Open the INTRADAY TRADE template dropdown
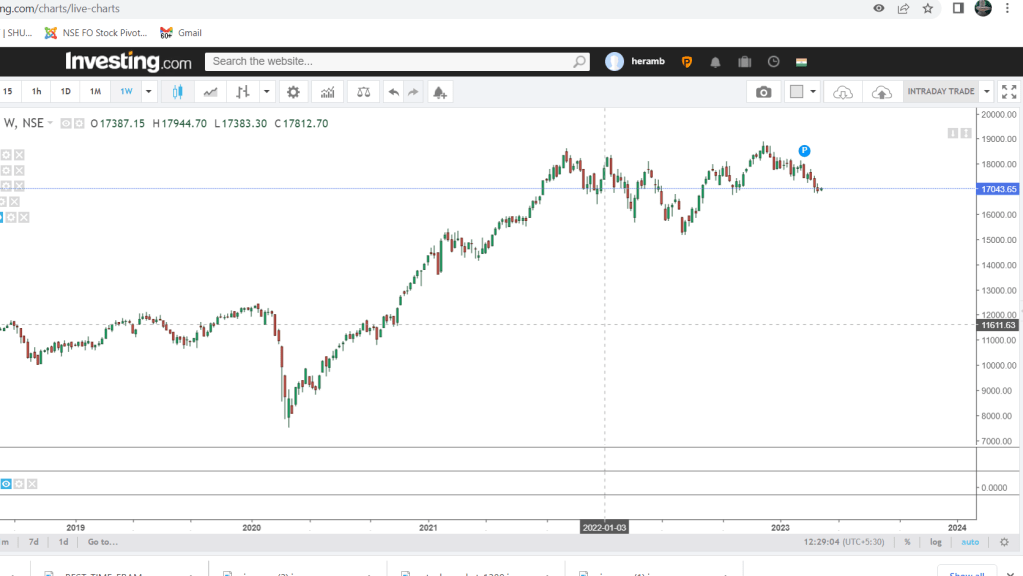Viewport: 1023px width, 576px height. coord(987,92)
